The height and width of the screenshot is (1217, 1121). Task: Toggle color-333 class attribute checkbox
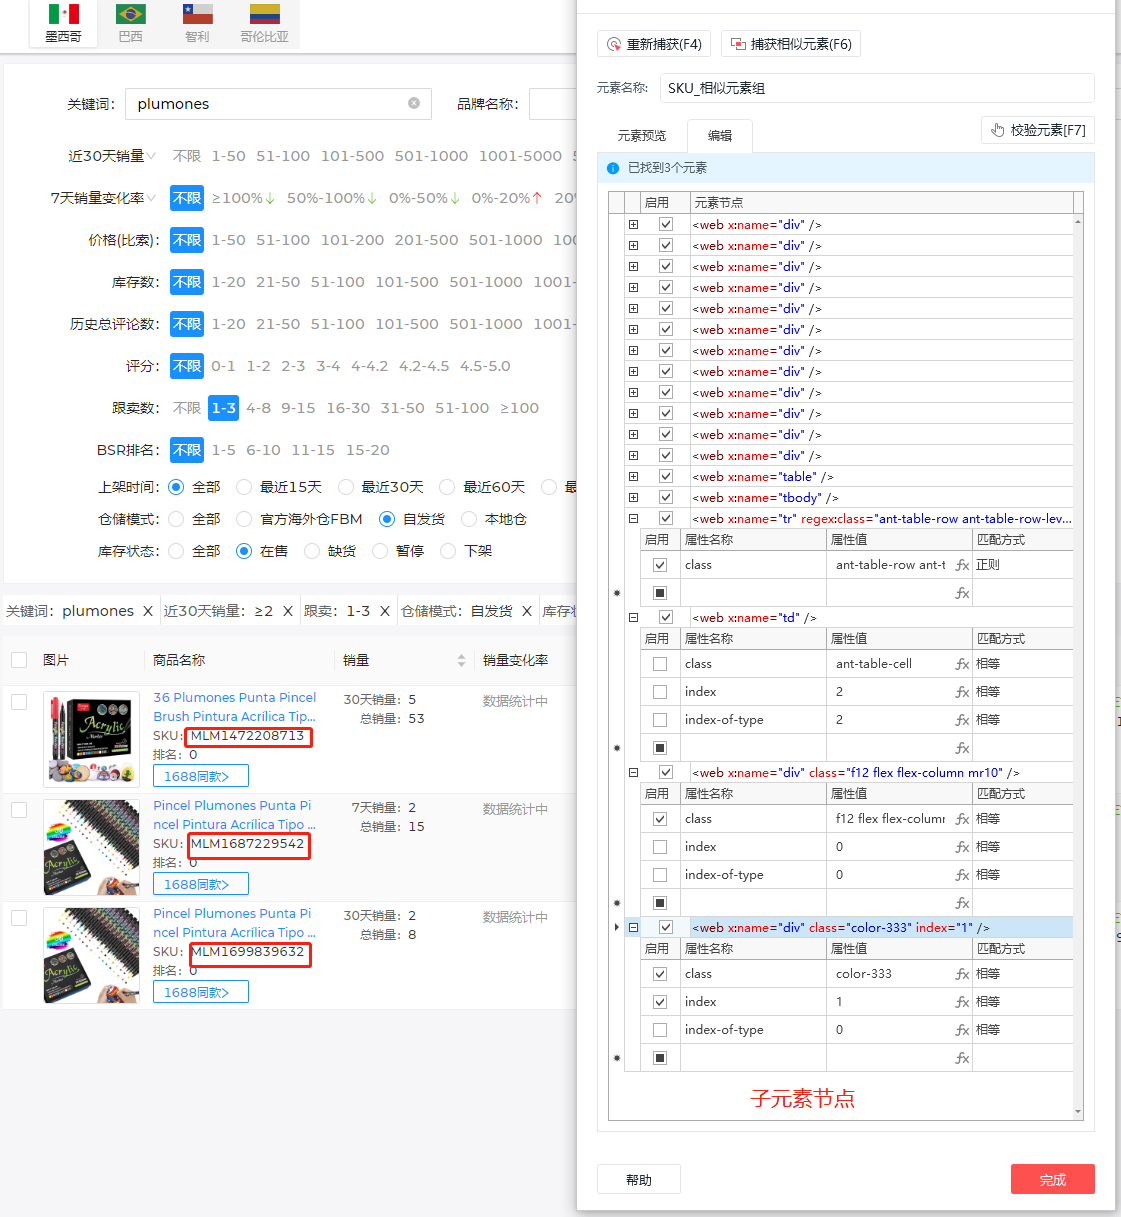660,974
